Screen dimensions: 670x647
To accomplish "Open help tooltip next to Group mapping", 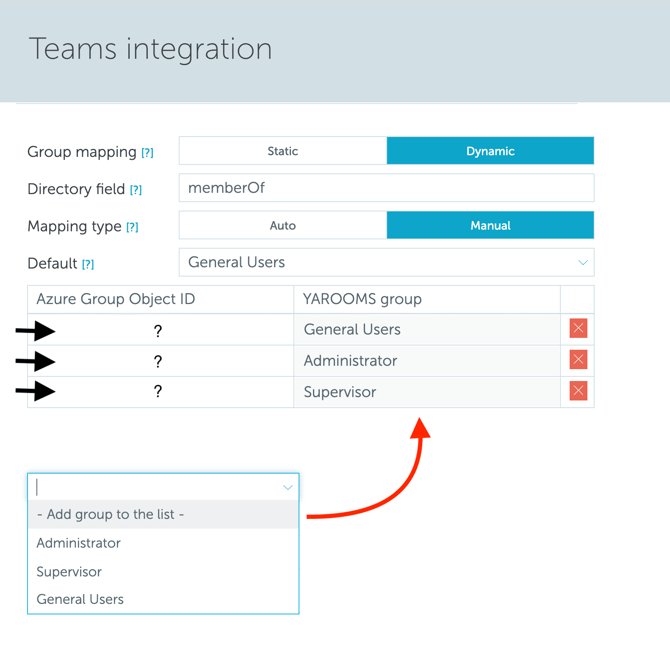I will pos(147,153).
